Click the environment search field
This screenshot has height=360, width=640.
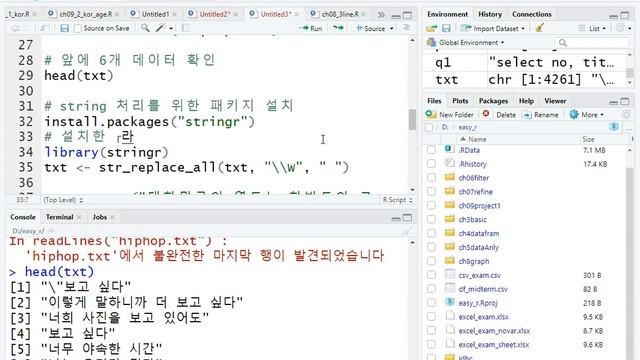[592, 42]
